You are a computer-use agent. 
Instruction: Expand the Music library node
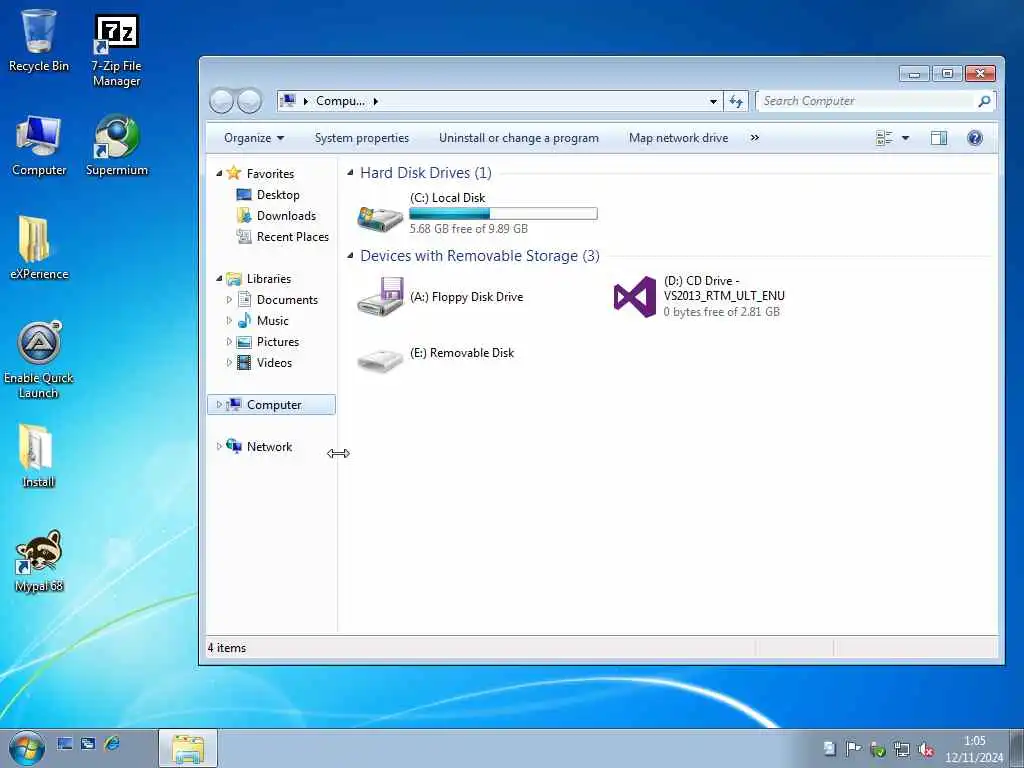click(229, 321)
